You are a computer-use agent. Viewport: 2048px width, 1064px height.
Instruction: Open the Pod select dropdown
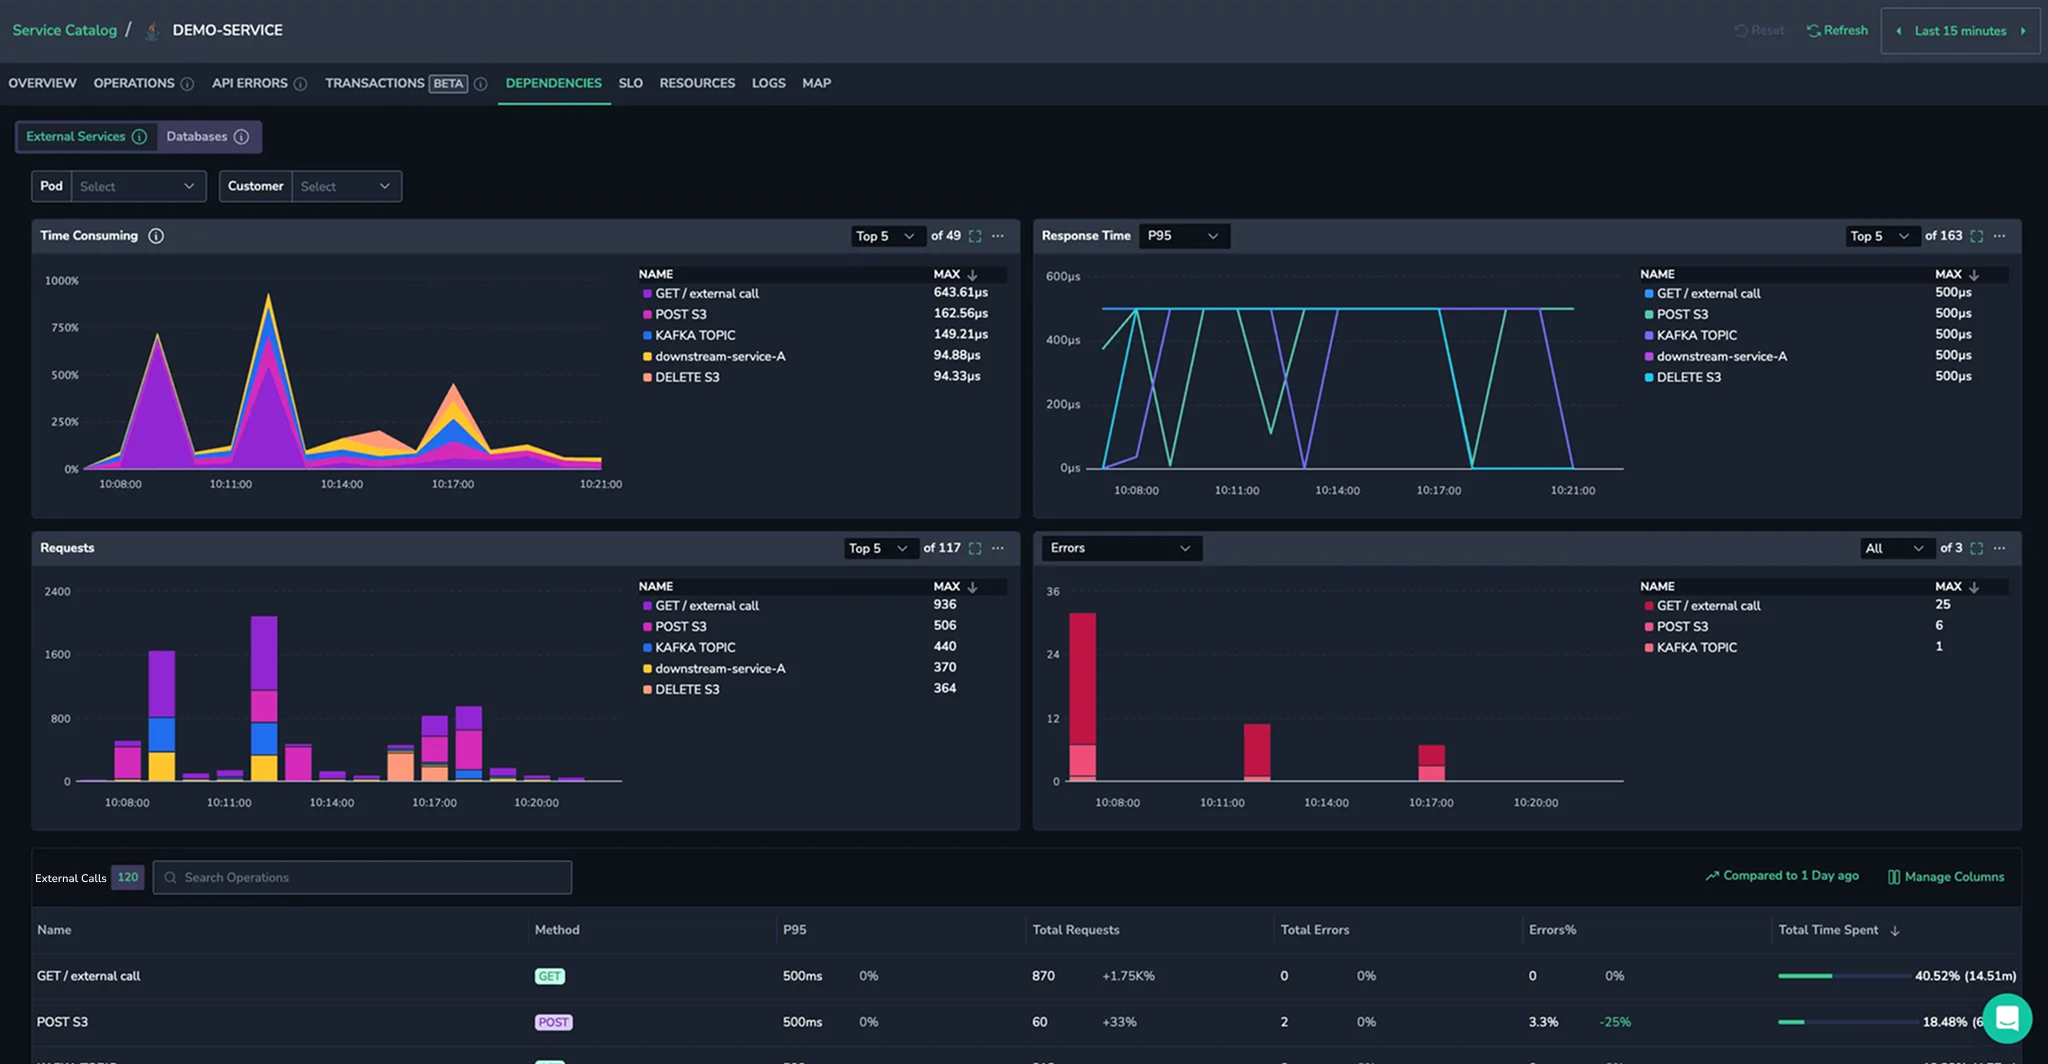(138, 187)
